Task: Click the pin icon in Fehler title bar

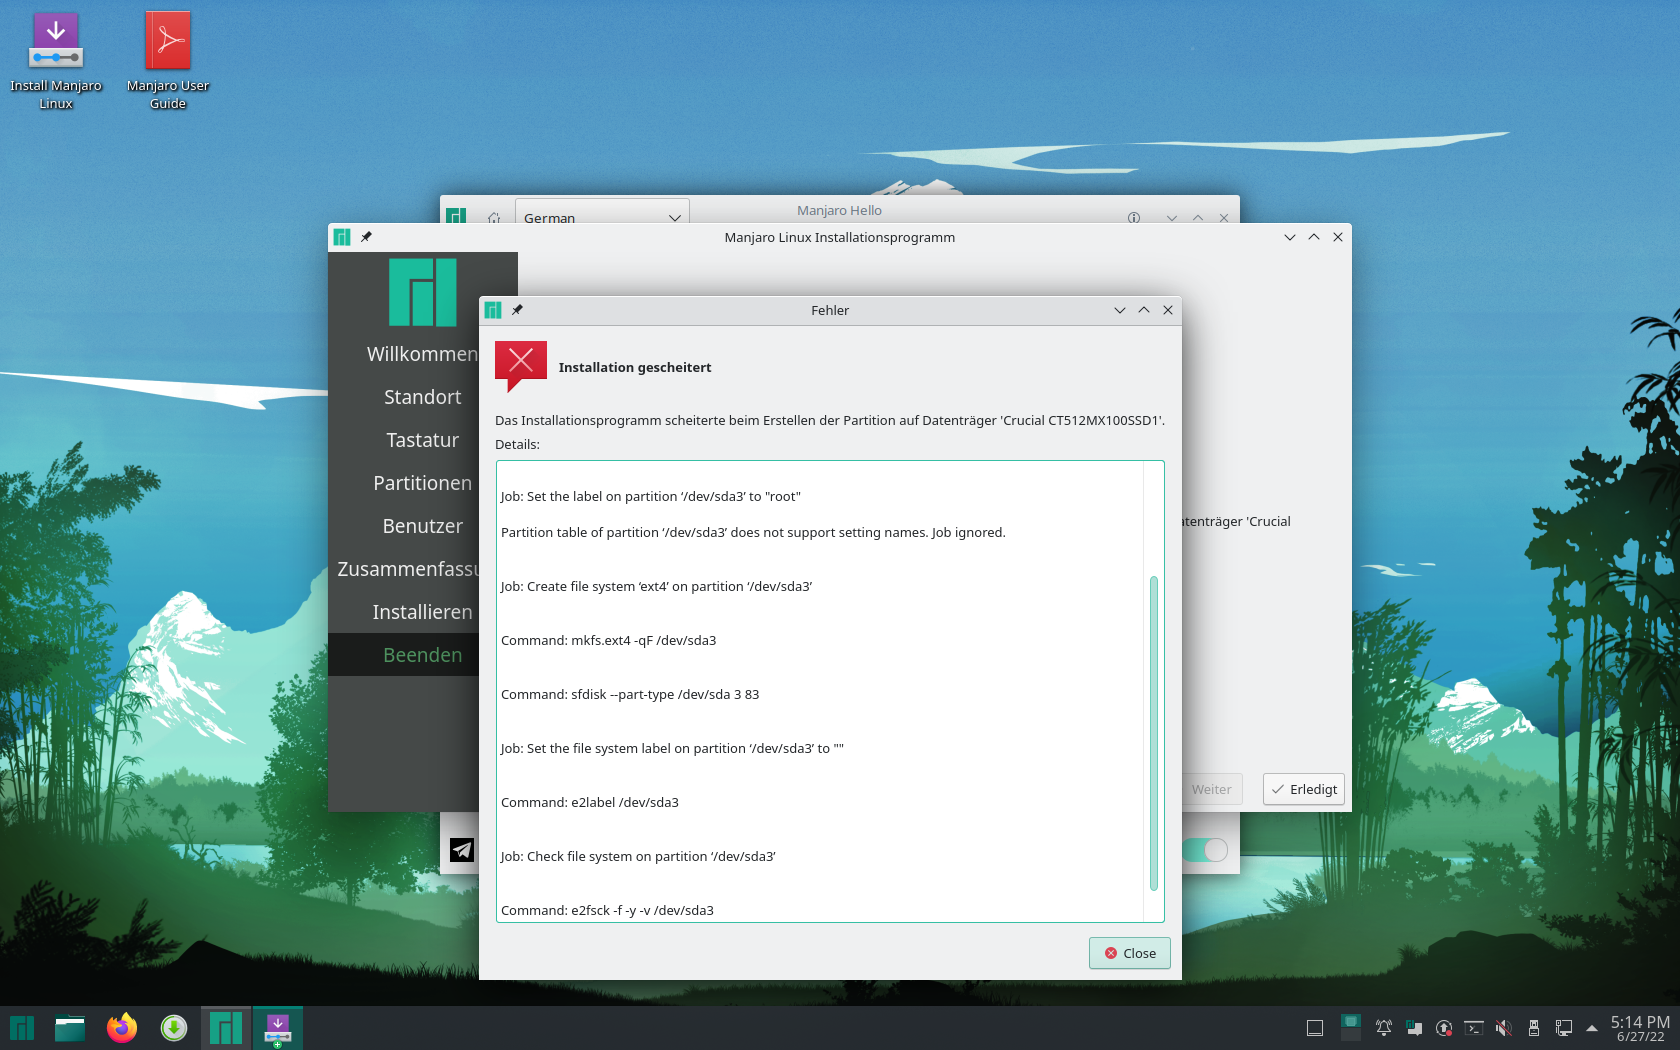Action: click(x=517, y=310)
